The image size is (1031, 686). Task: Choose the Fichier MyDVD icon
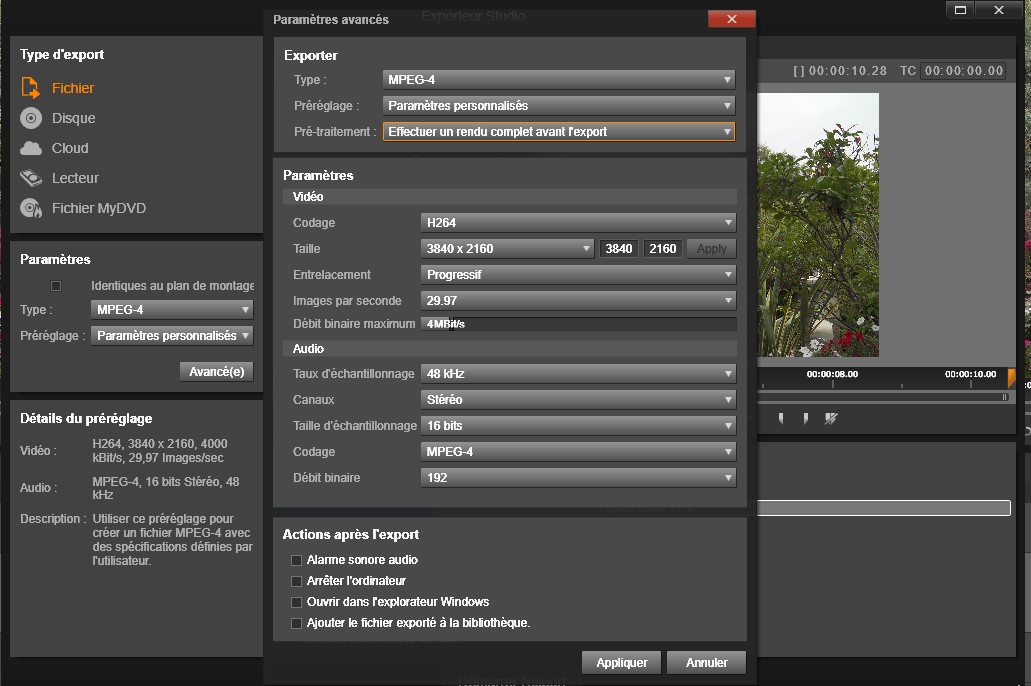point(30,208)
